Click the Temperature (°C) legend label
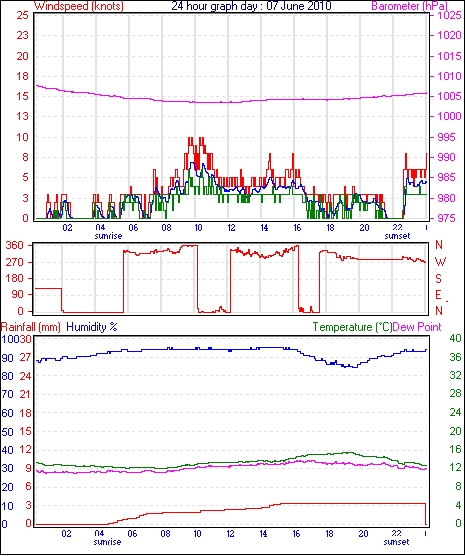 (x=352, y=327)
